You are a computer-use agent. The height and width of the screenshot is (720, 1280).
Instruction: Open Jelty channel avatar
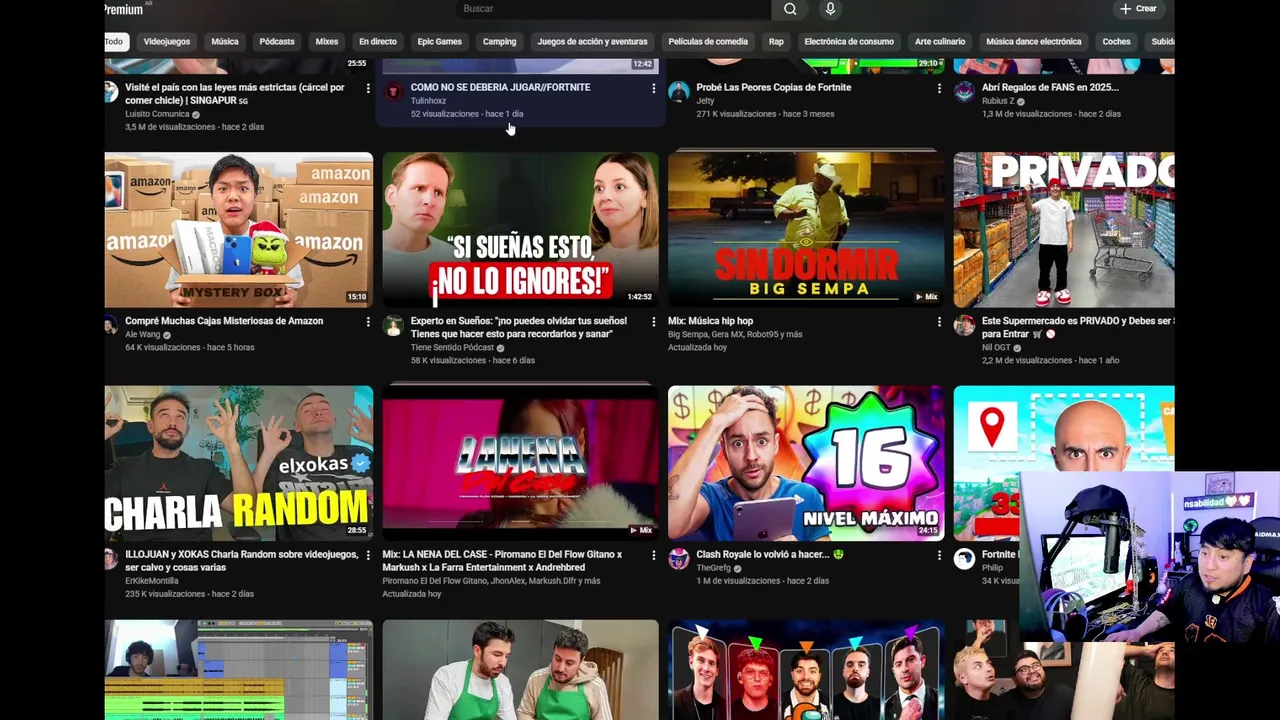679,92
